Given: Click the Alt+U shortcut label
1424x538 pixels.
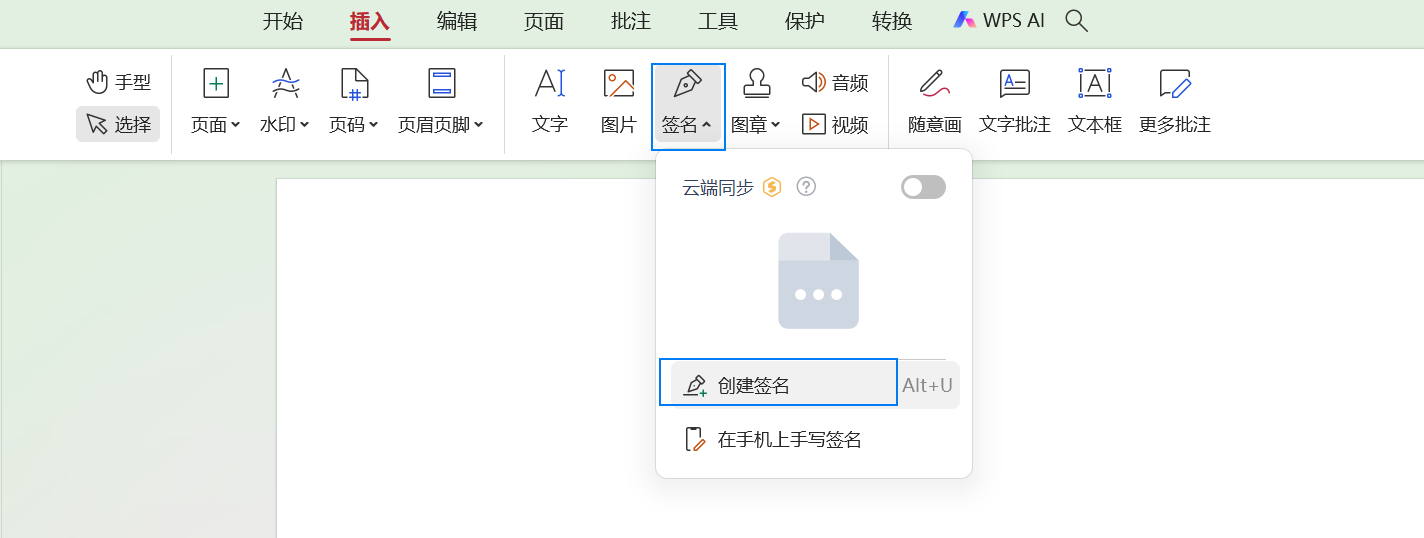Looking at the screenshot, I should pos(927,385).
